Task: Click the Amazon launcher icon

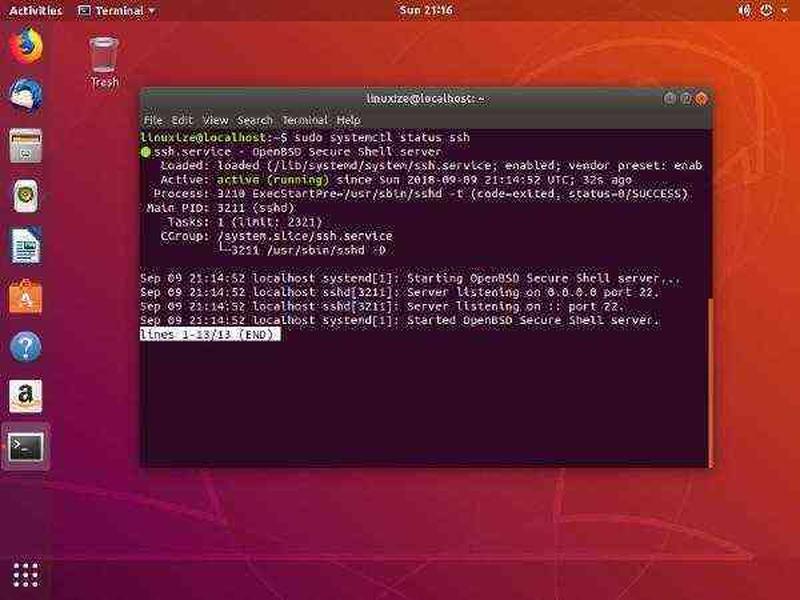Action: click(x=26, y=396)
